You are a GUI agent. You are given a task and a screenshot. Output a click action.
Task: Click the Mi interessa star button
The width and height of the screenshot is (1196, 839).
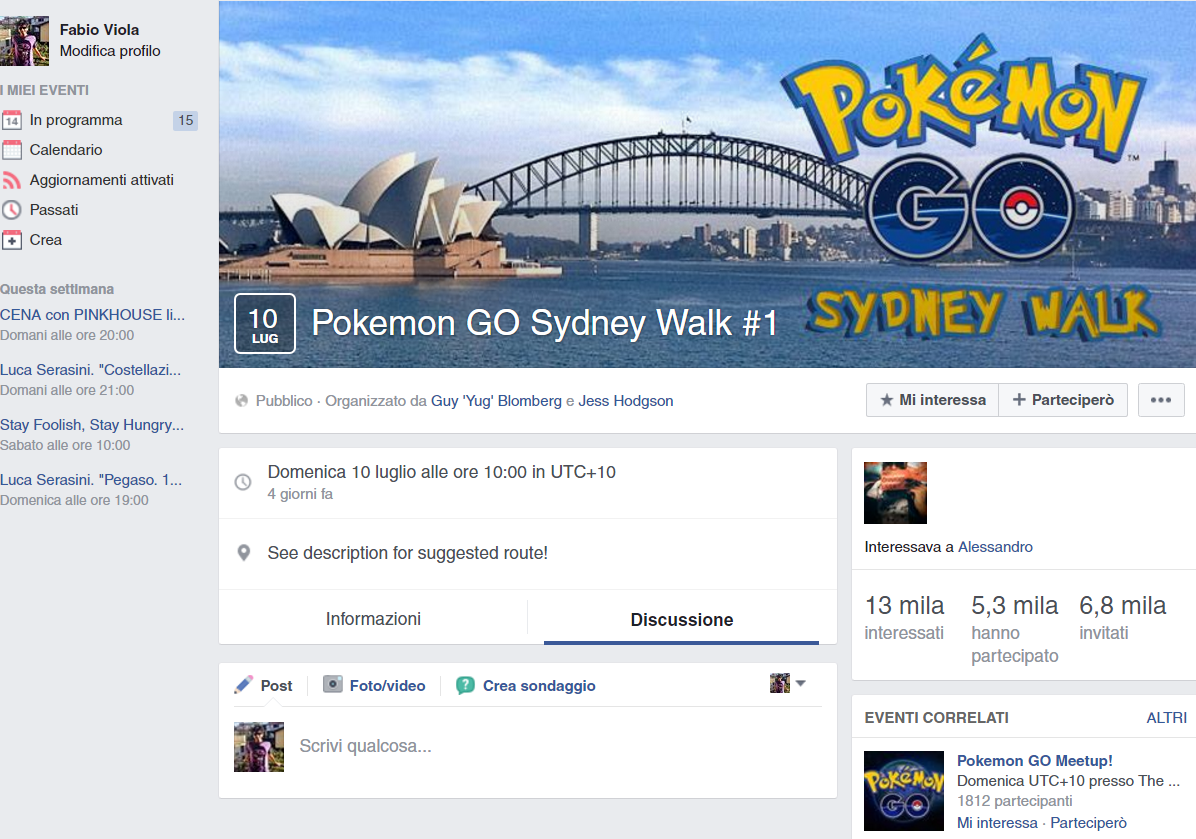pyautogui.click(x=932, y=400)
